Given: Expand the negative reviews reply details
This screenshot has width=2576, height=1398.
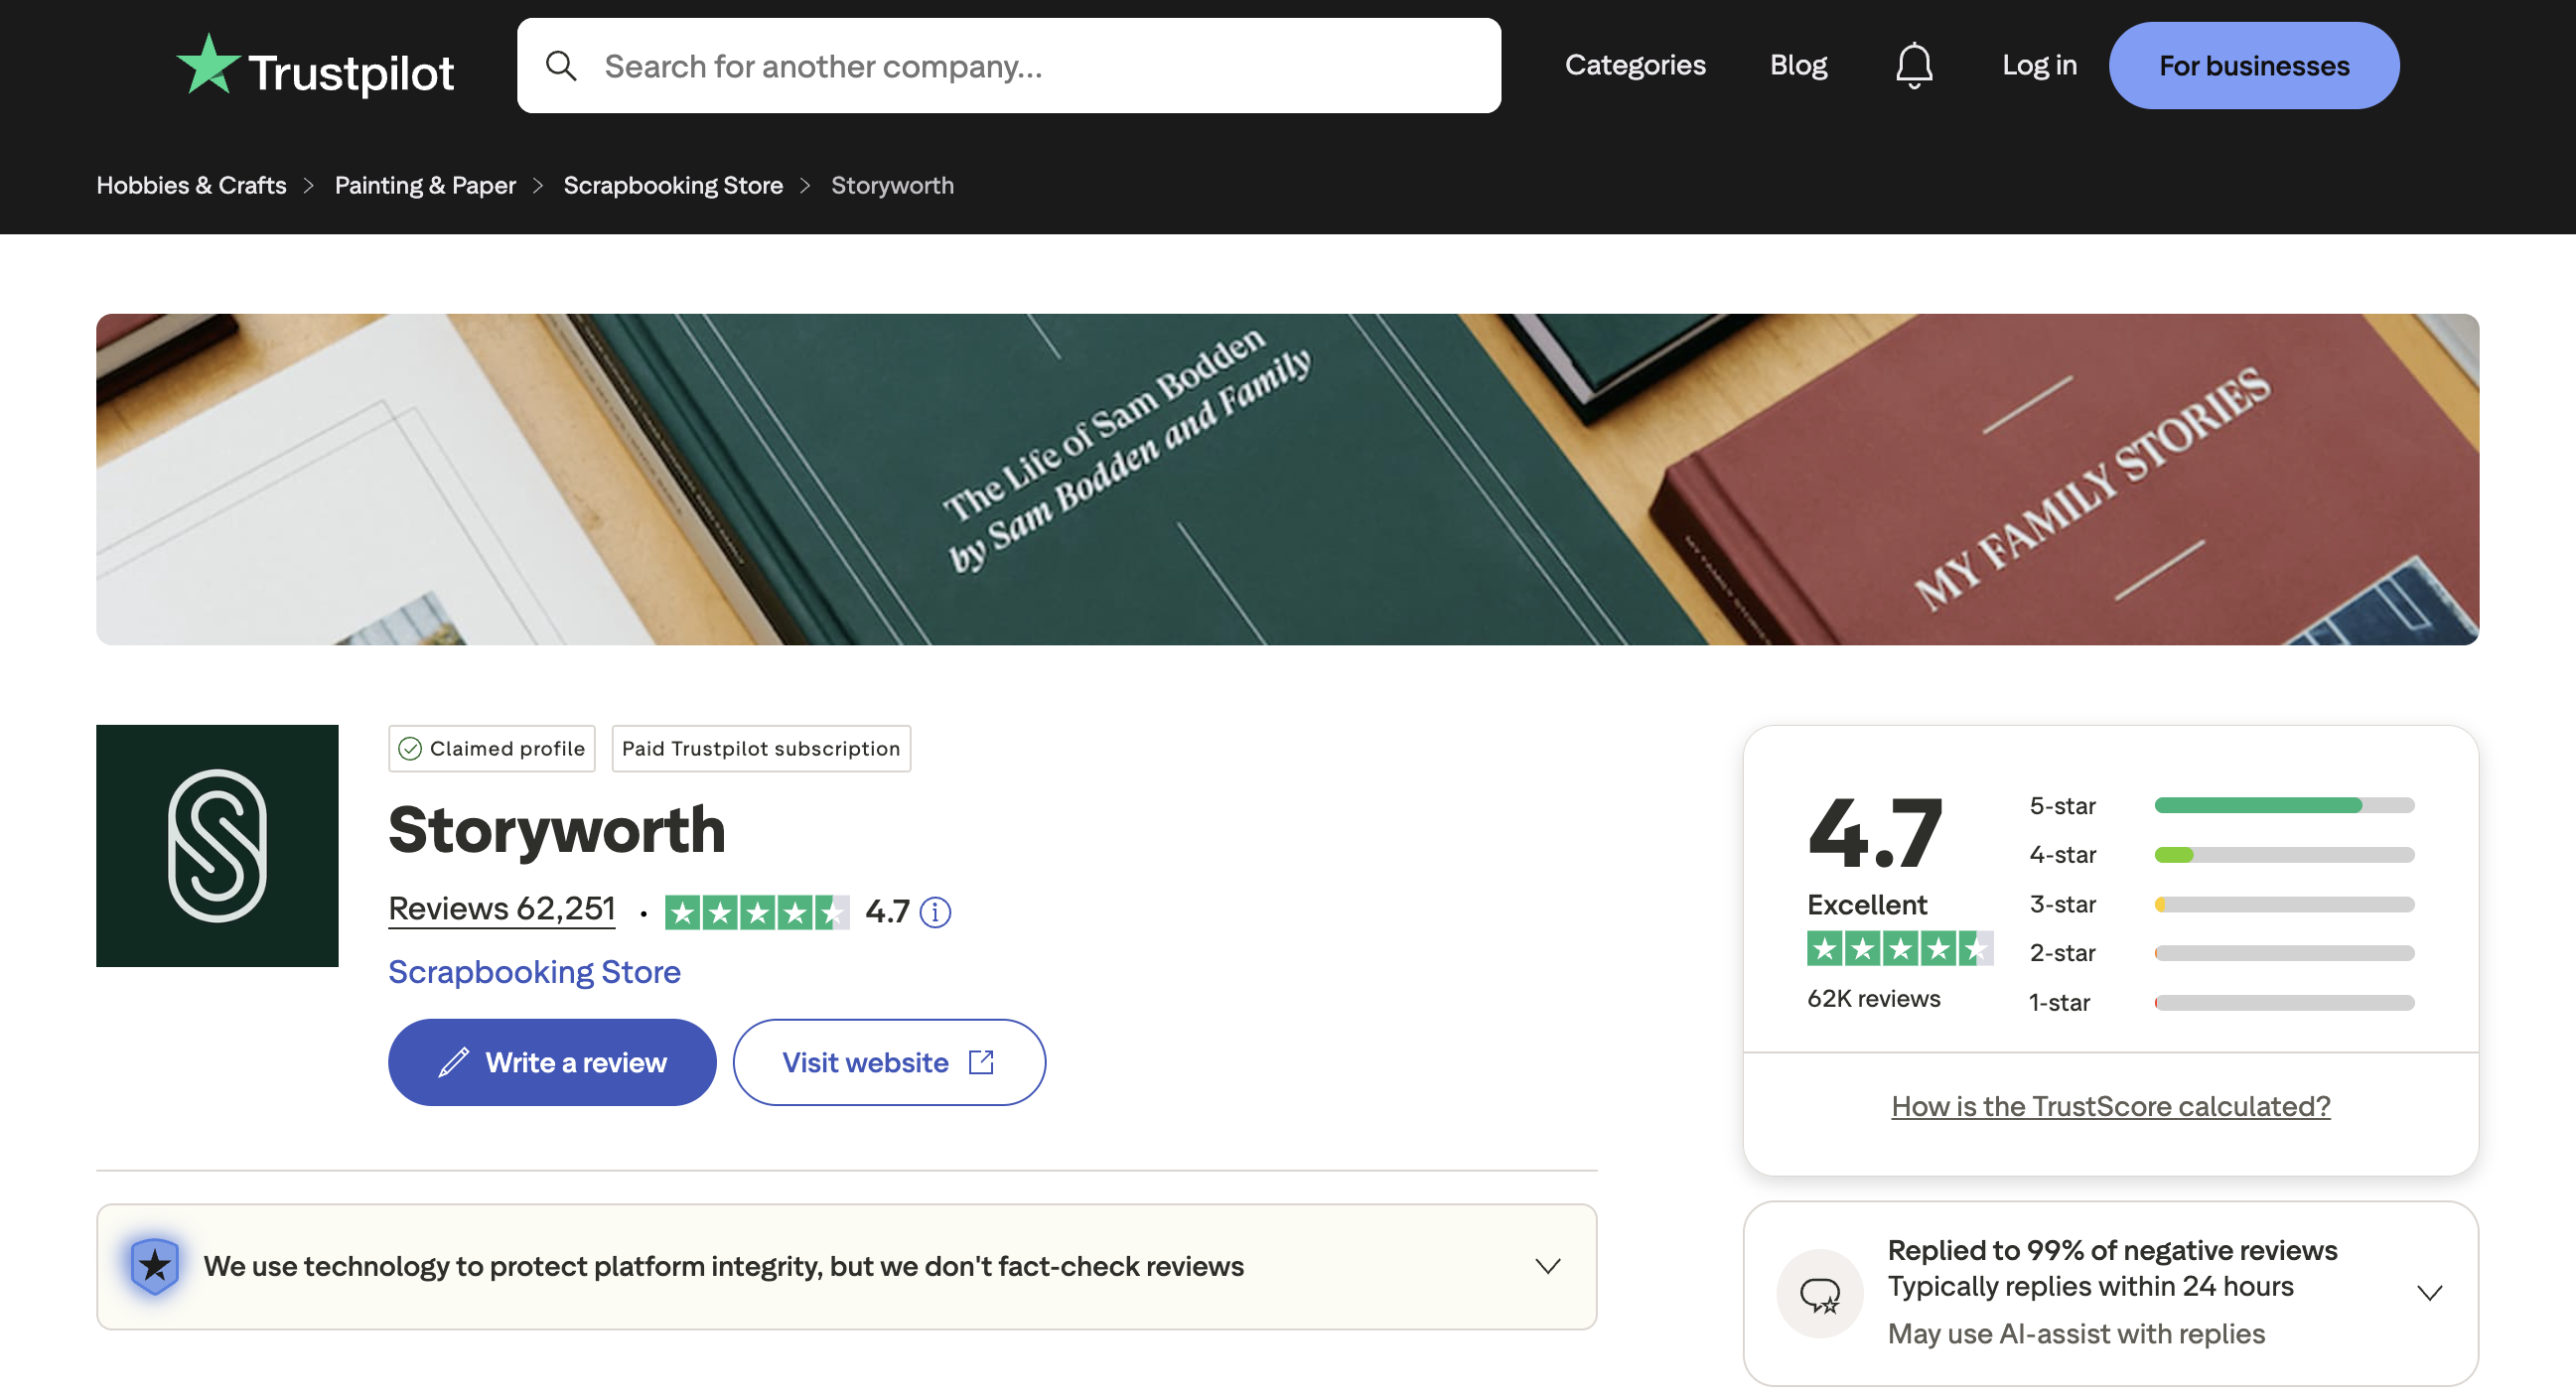Looking at the screenshot, I should pyautogui.click(x=2429, y=1293).
